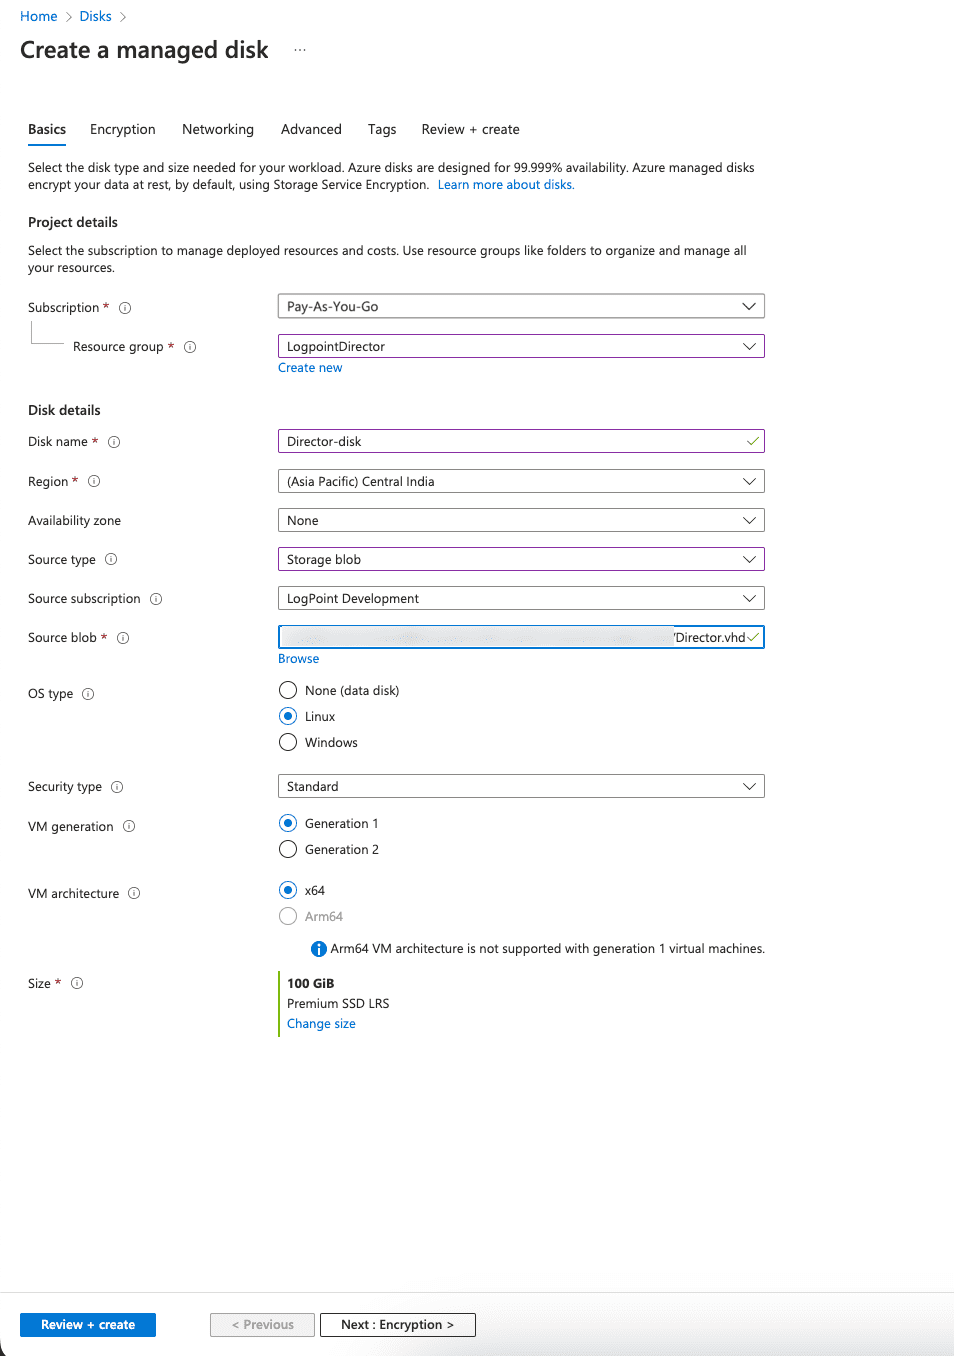954x1356 pixels.
Task: Open Learn more about disks link
Action: tap(505, 184)
